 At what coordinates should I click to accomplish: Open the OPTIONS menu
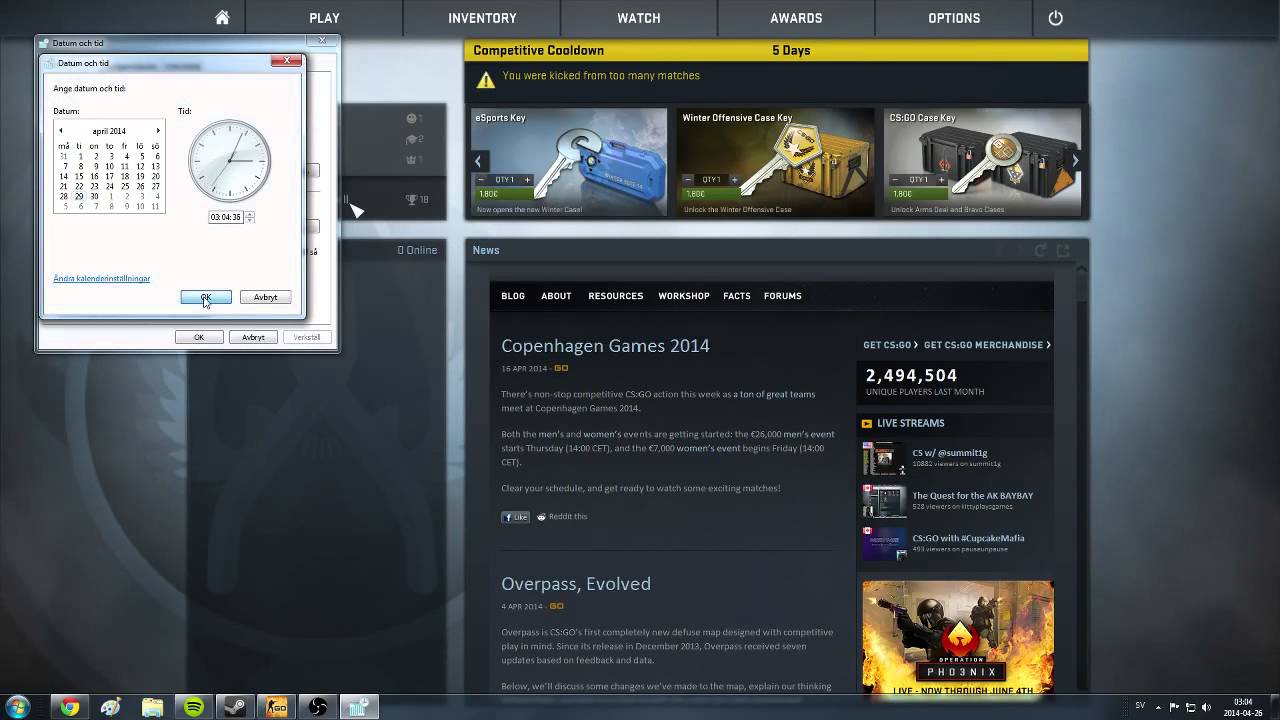(x=954, y=18)
